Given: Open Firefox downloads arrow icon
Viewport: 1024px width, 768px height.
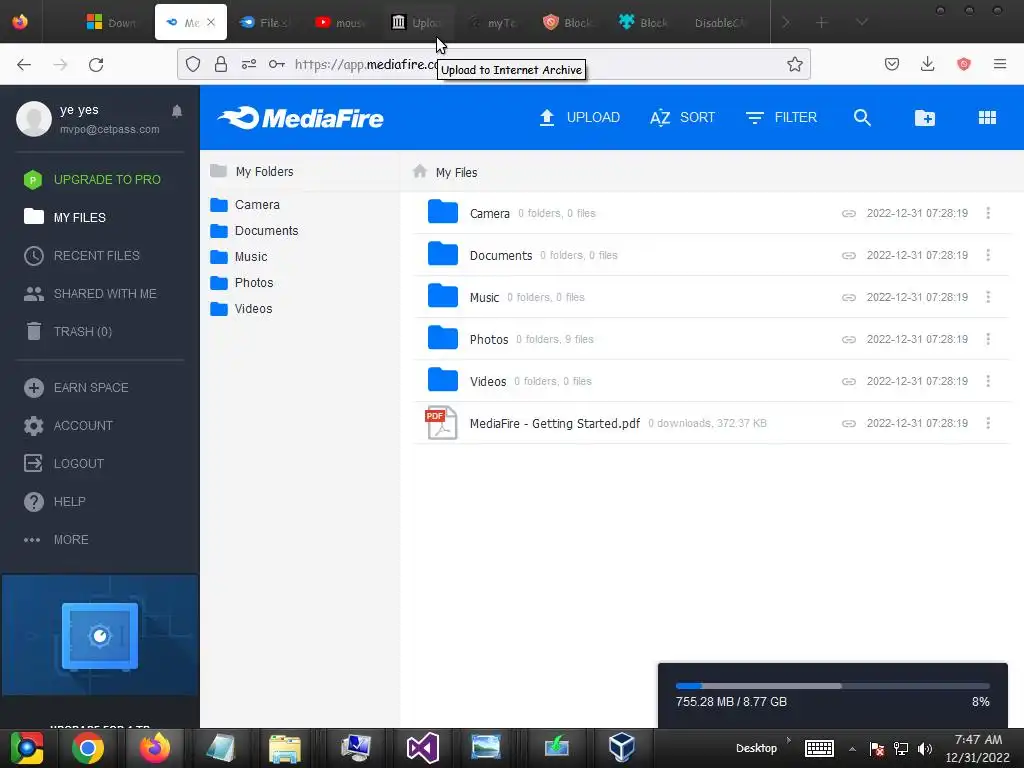Looking at the screenshot, I should (x=927, y=64).
